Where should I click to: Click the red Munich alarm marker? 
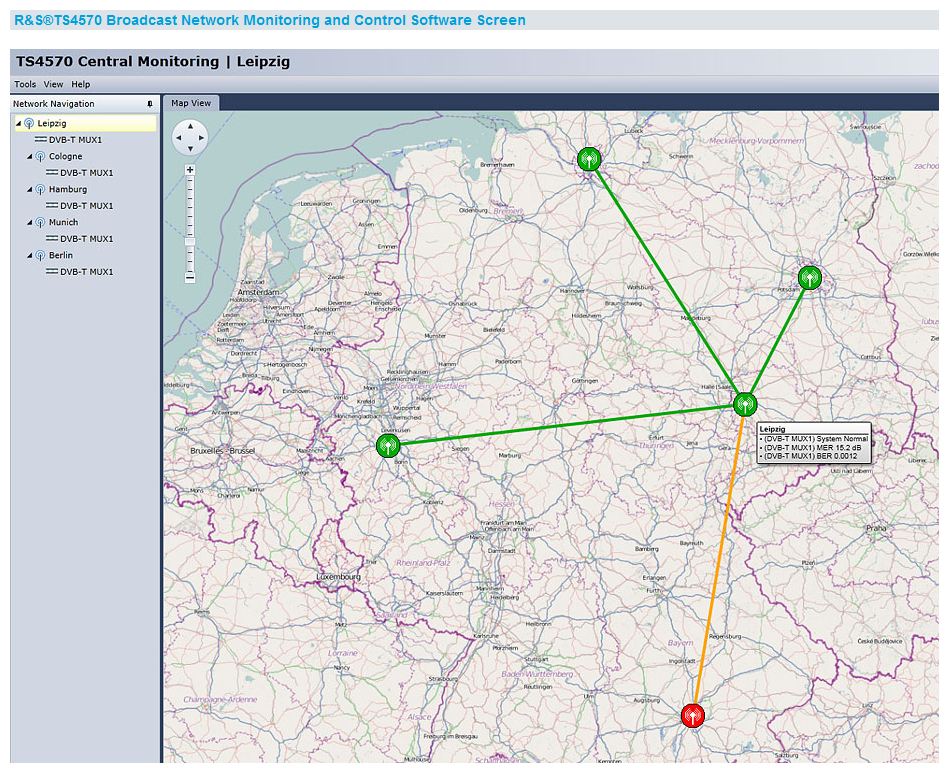coord(693,716)
